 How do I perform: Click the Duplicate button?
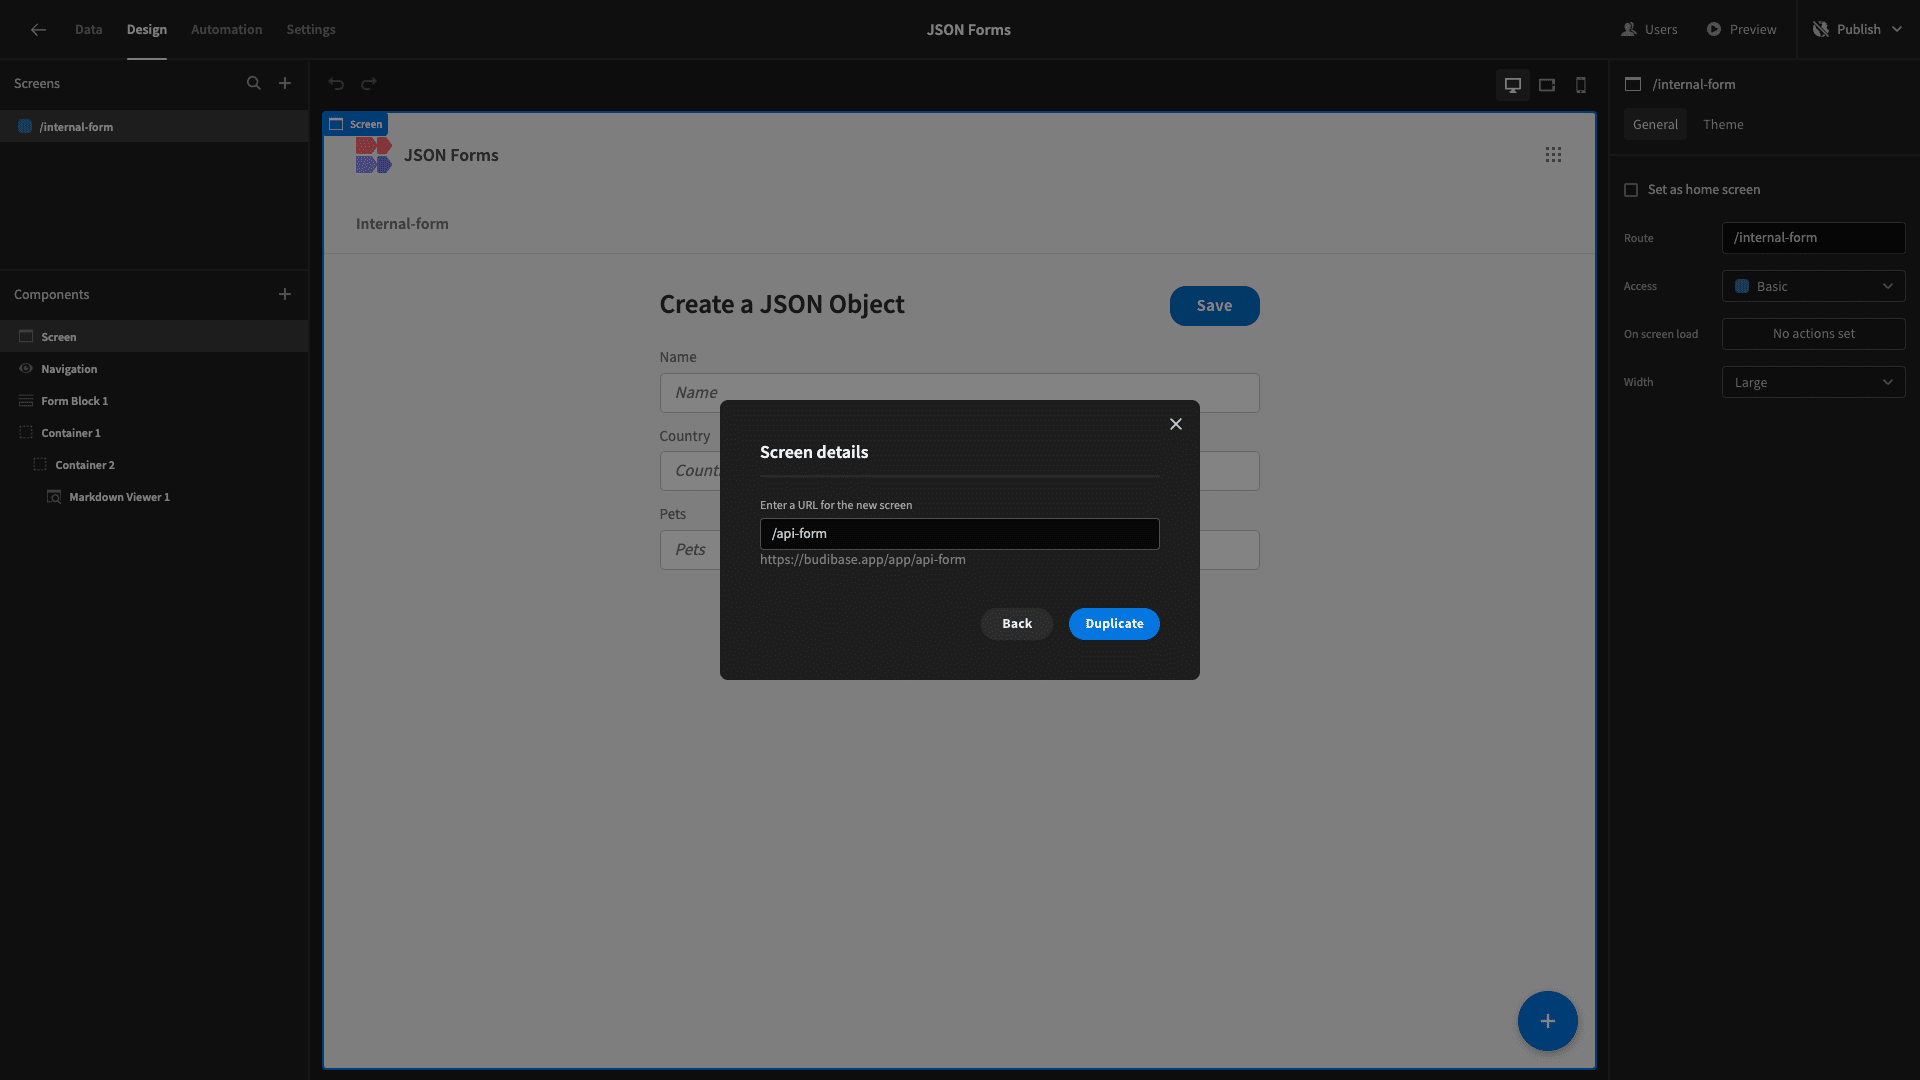[1114, 624]
